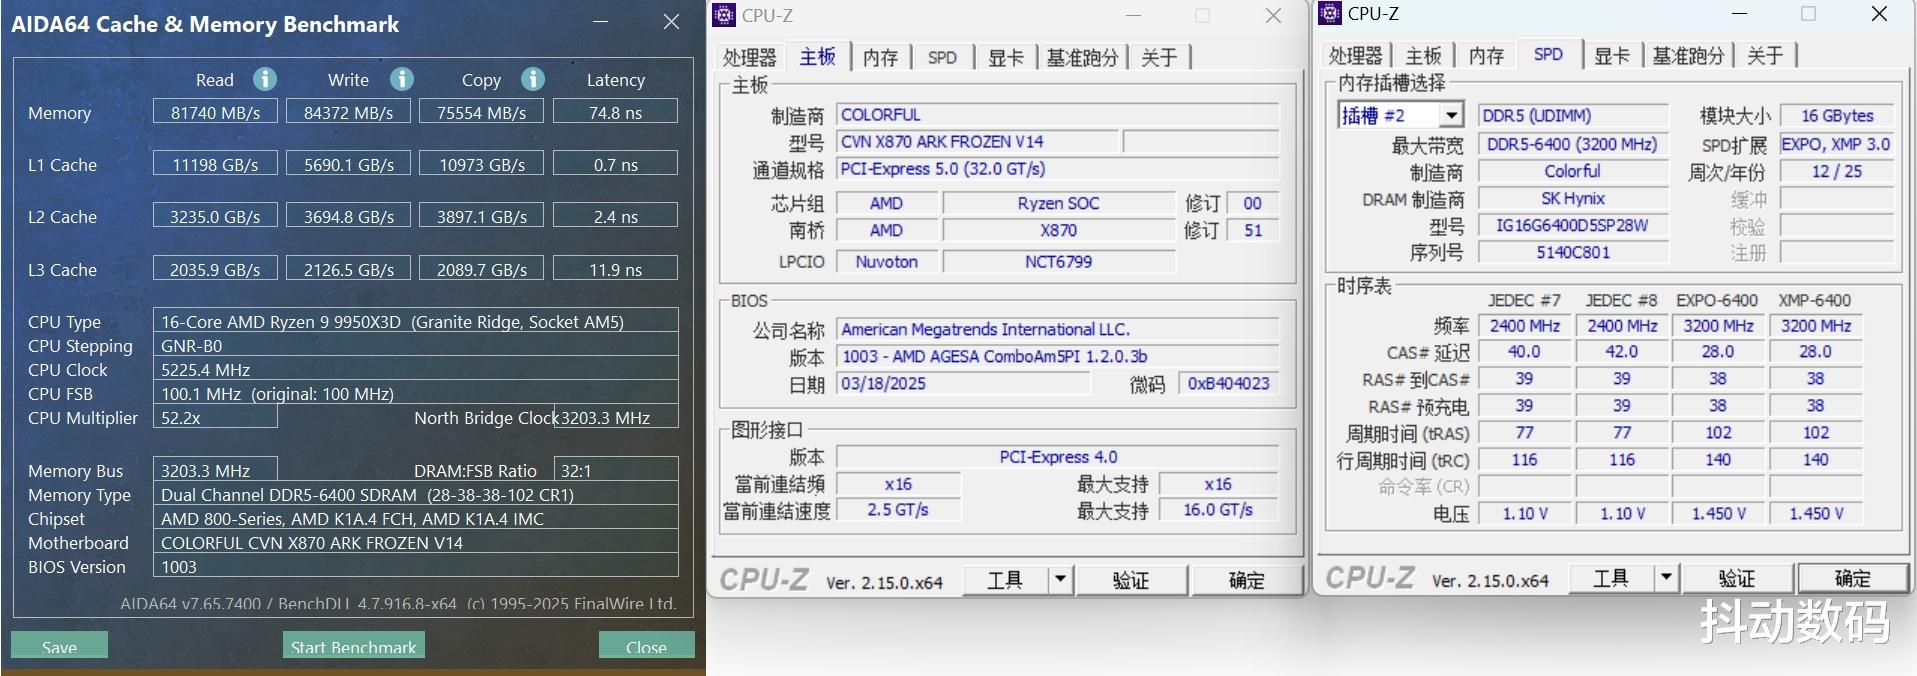Click the info icon next to Write
The width and height of the screenshot is (1917, 676).
point(402,79)
